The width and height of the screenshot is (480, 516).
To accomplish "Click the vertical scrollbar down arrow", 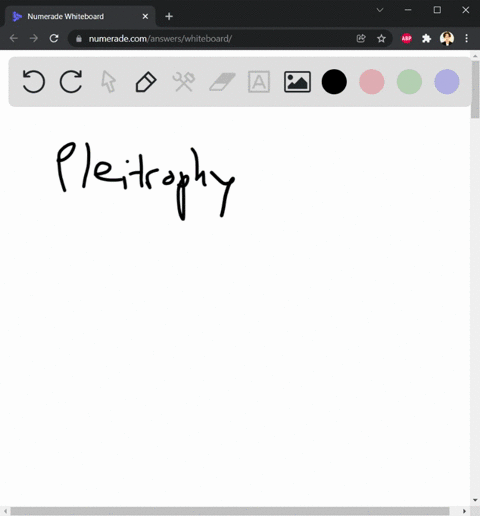I will (475, 500).
